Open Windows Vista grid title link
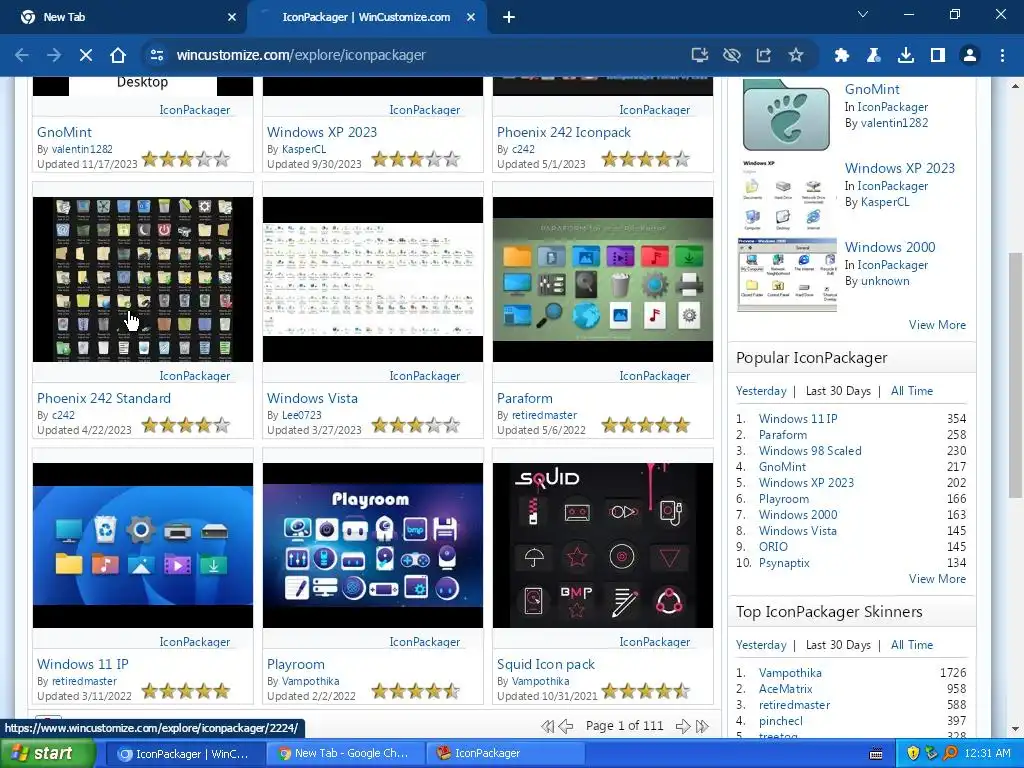 pyautogui.click(x=312, y=398)
